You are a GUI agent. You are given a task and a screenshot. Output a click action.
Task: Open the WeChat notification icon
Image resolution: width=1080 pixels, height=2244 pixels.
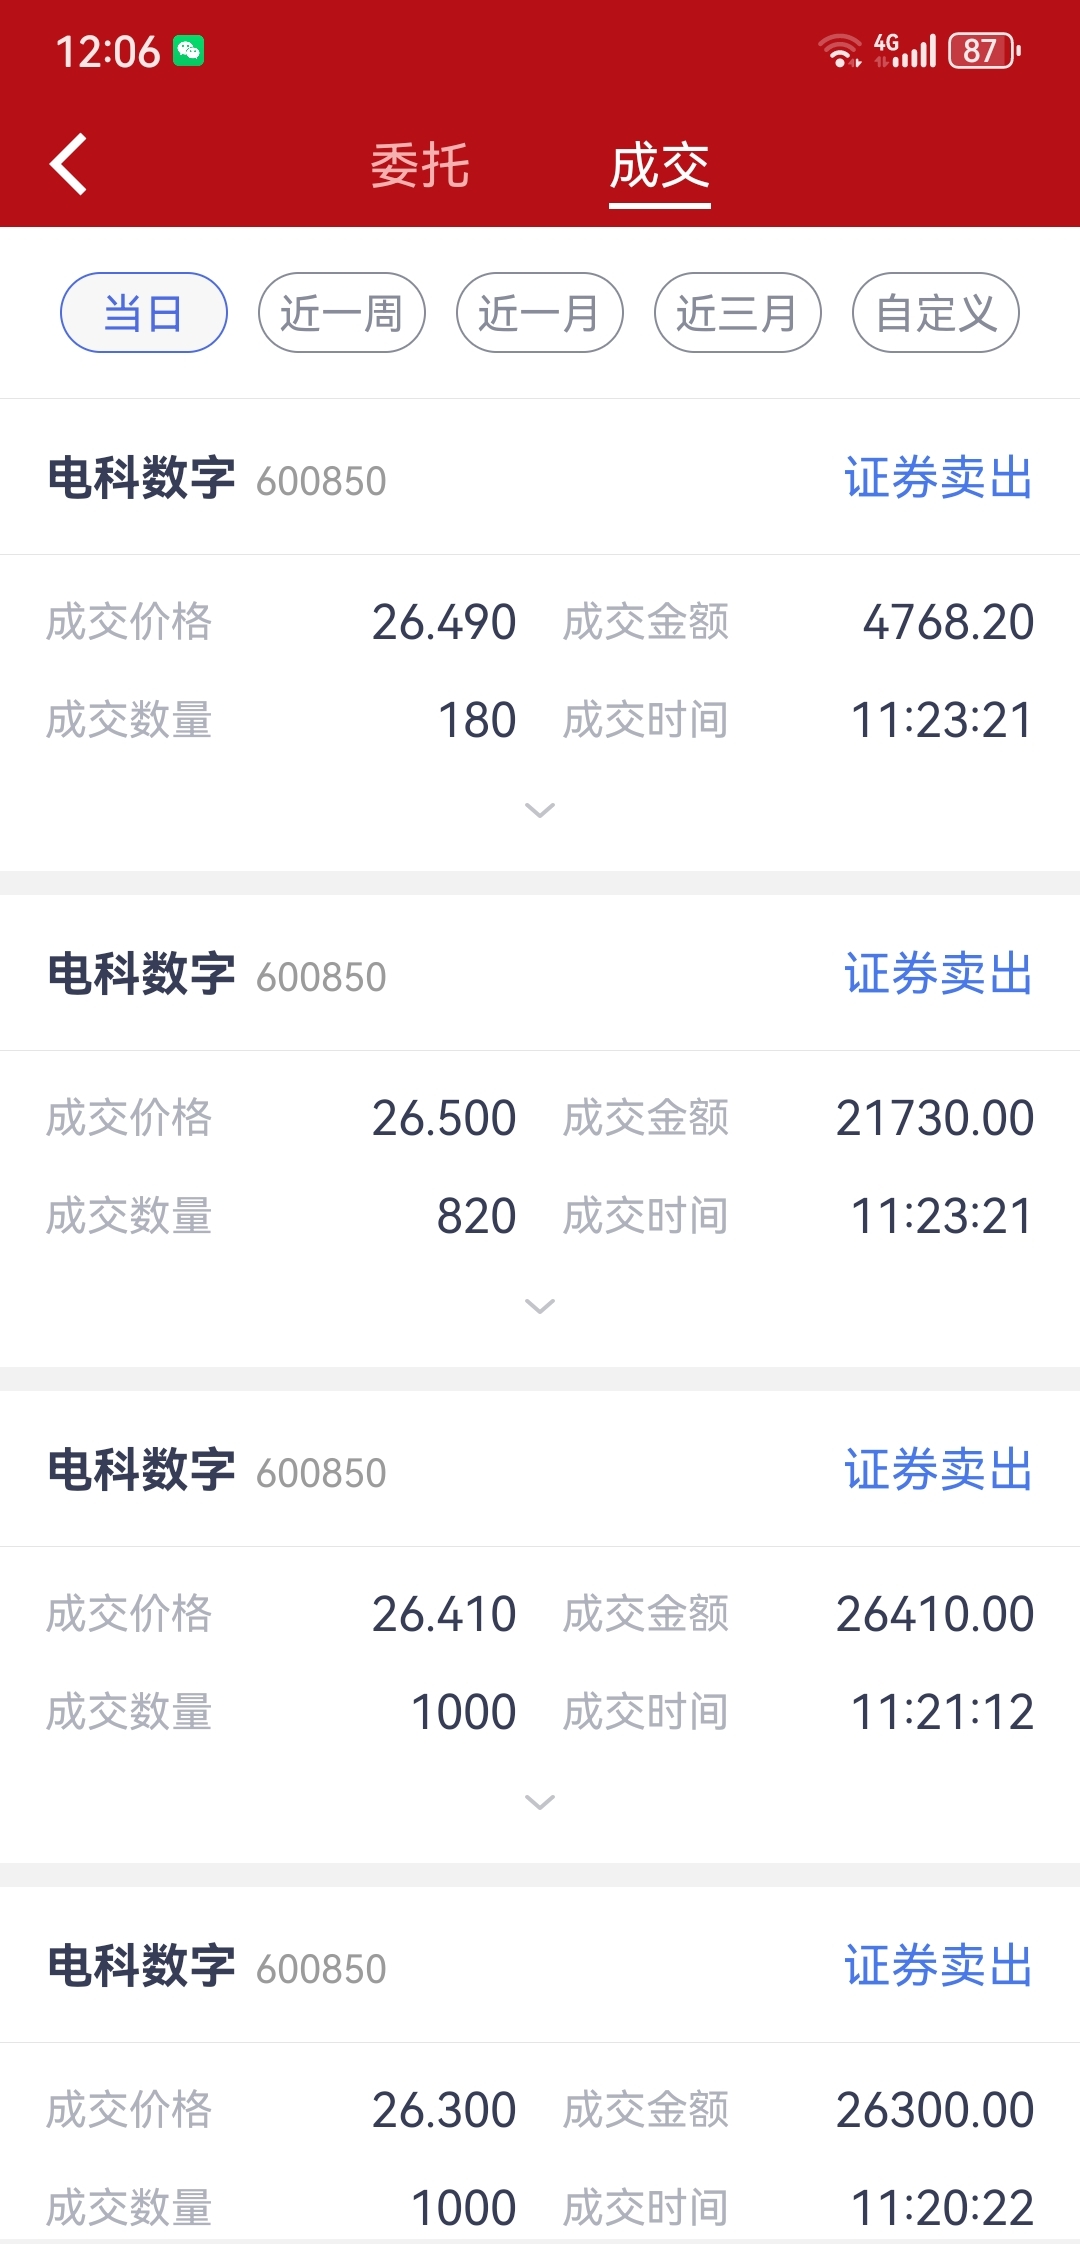(189, 51)
